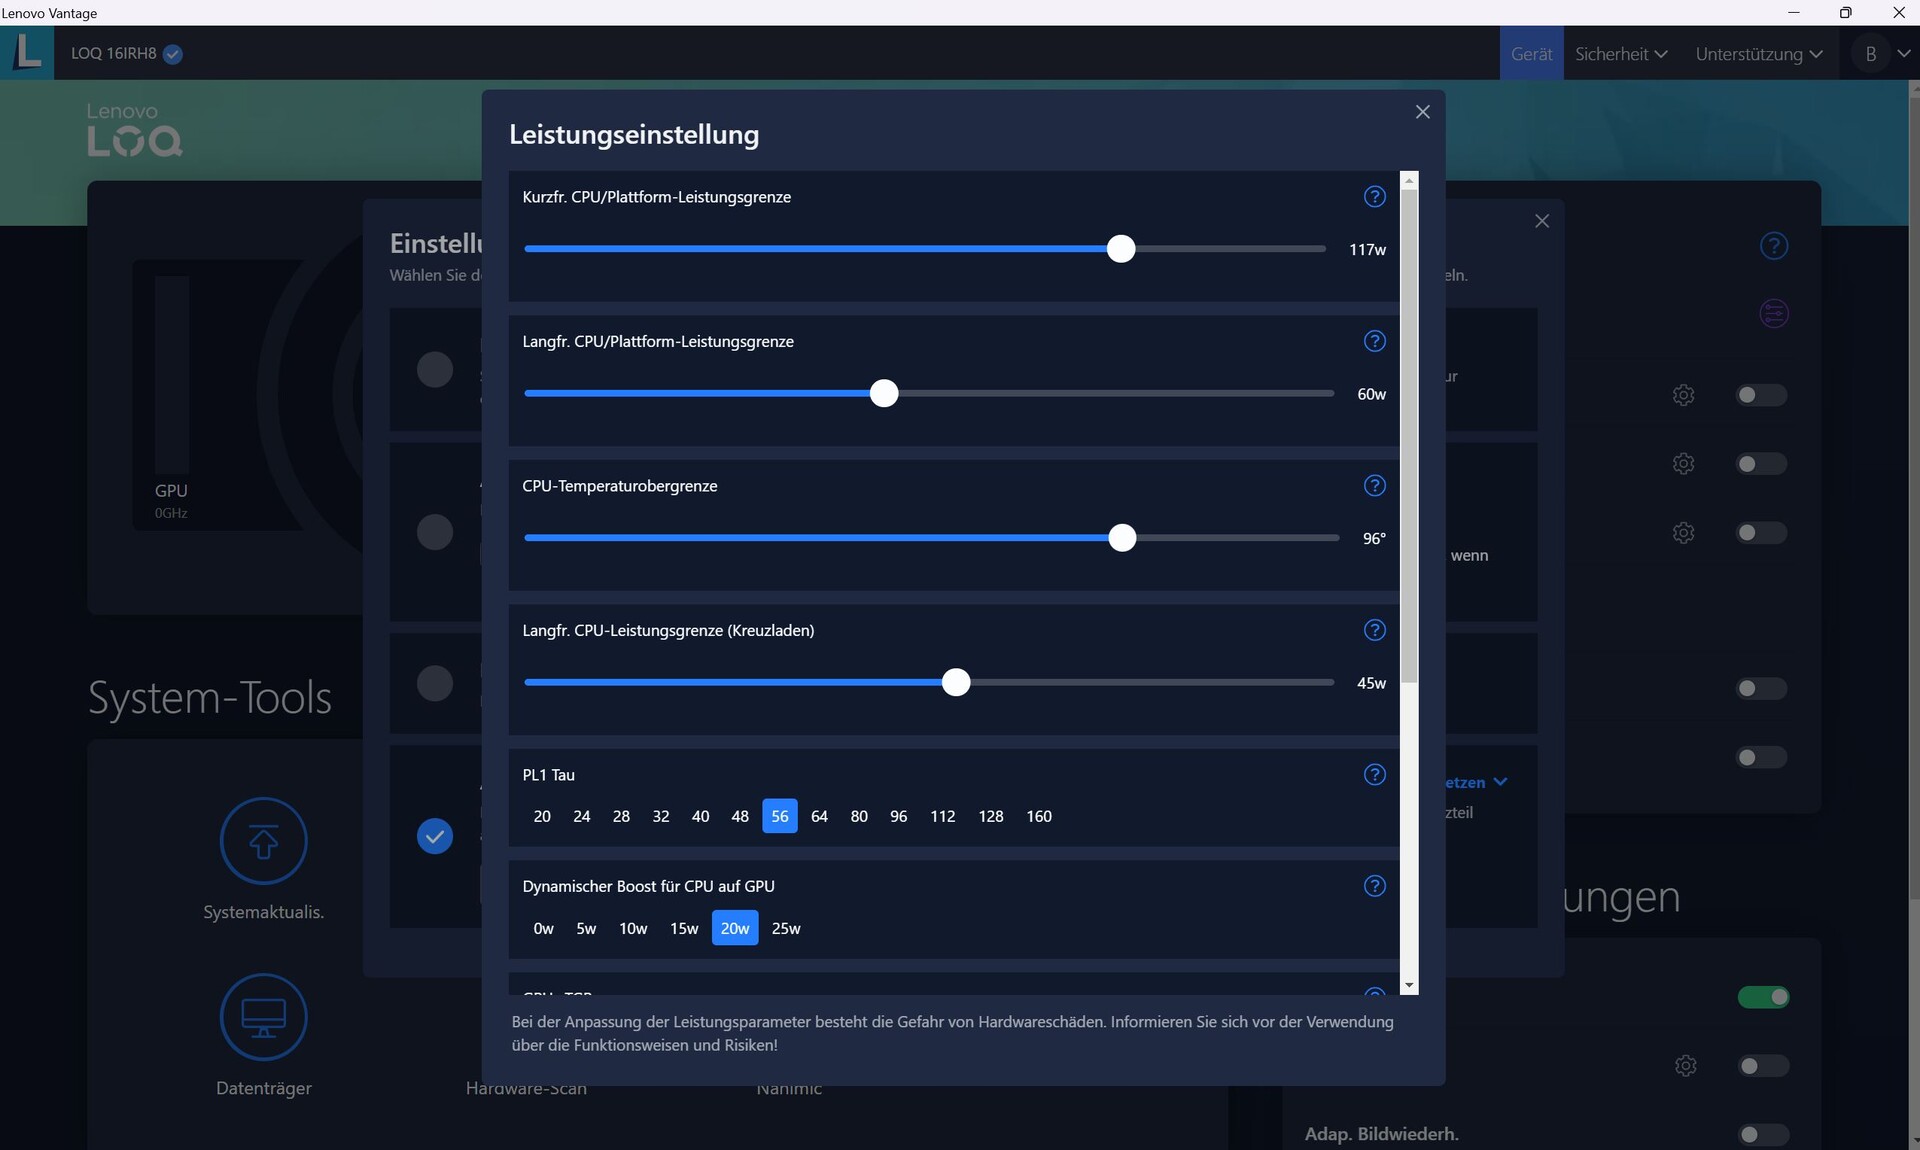1920x1150 pixels.
Task: Open help for PL1 Tau setting
Action: (x=1374, y=775)
